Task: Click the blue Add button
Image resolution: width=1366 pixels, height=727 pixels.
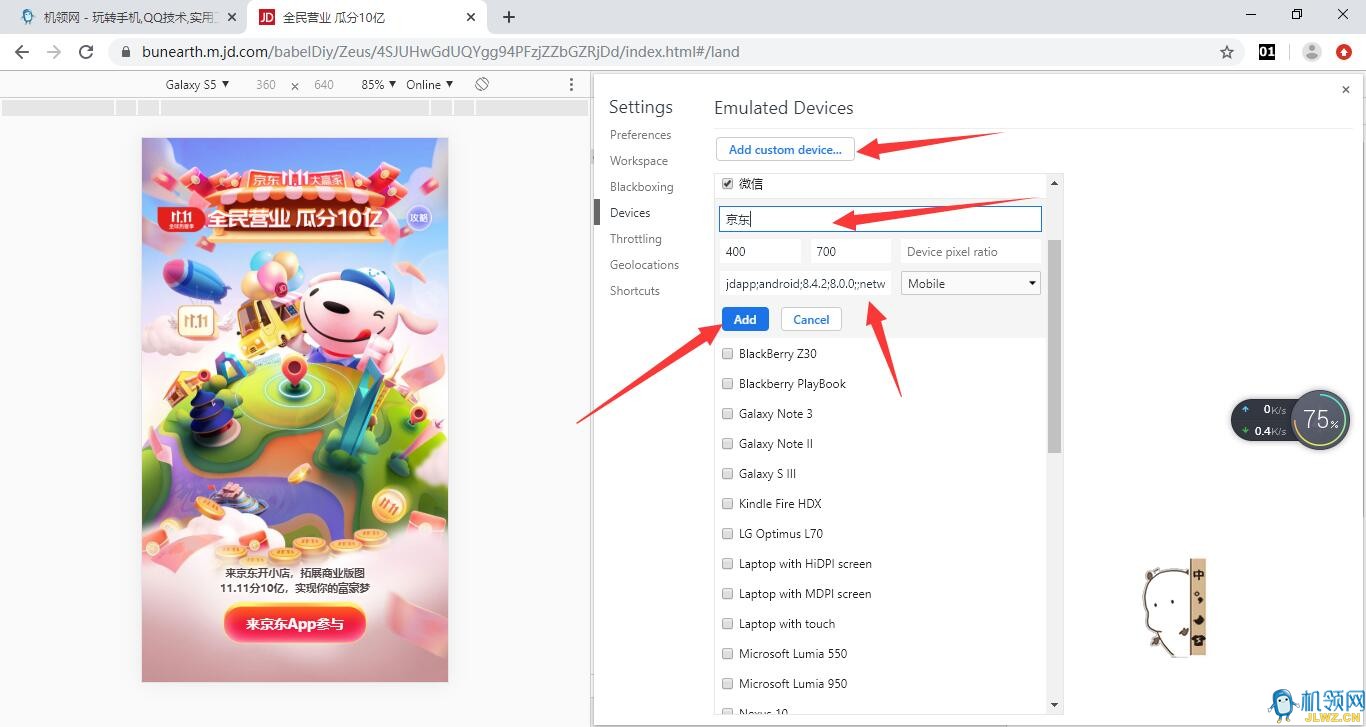Action: pyautogui.click(x=745, y=320)
